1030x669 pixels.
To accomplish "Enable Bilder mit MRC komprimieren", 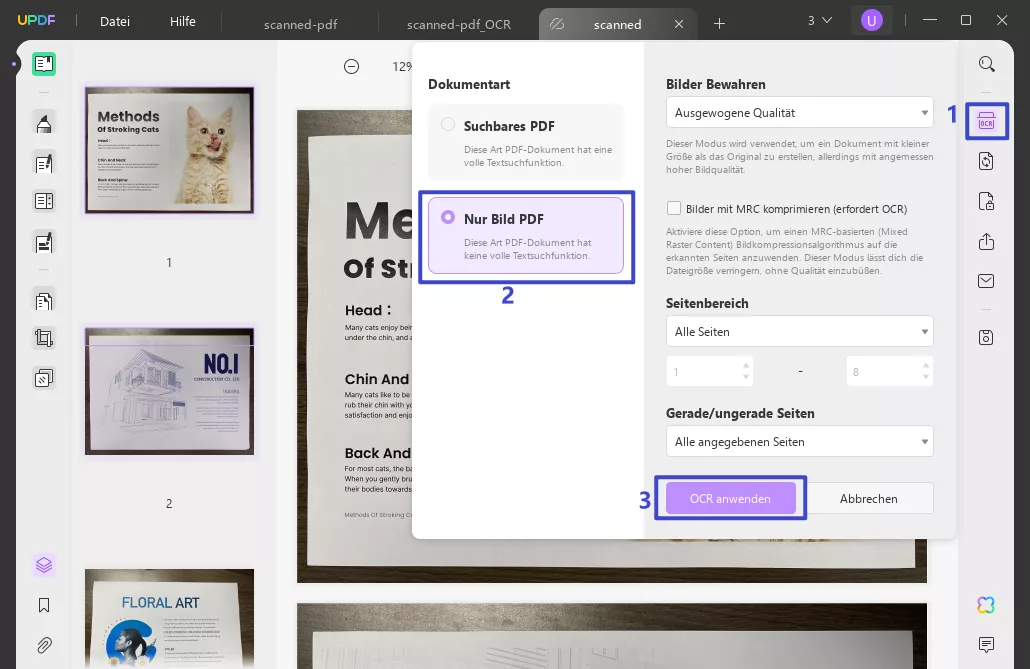I will (674, 208).
